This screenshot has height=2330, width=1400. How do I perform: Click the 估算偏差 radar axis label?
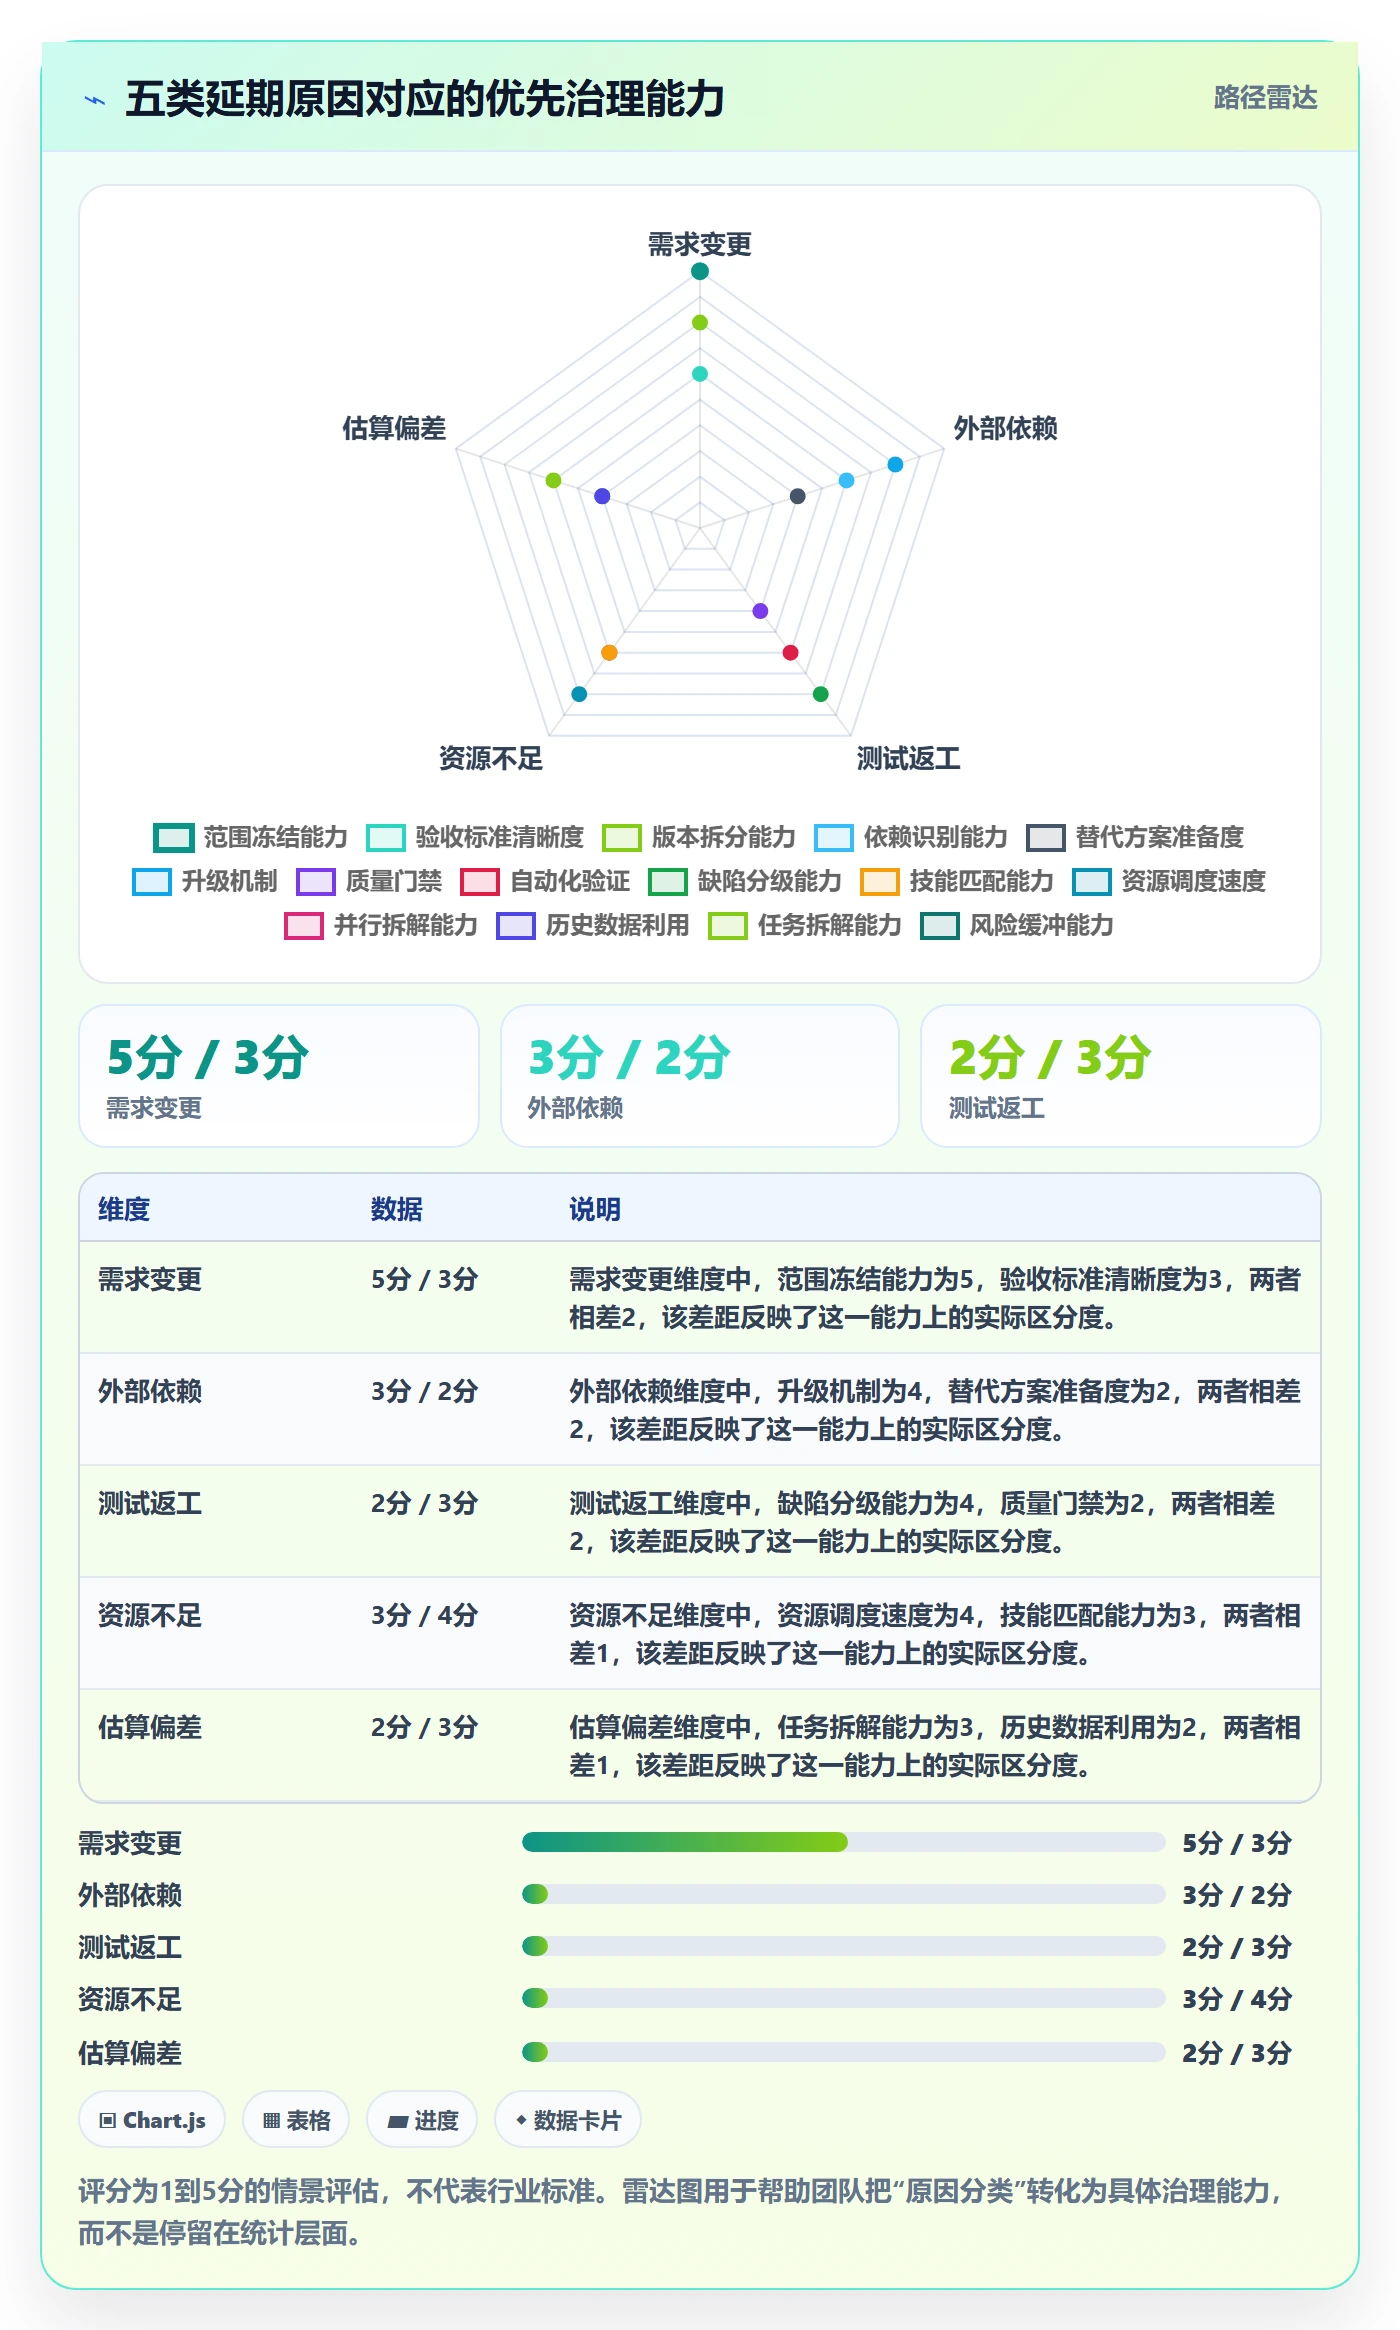pos(394,428)
